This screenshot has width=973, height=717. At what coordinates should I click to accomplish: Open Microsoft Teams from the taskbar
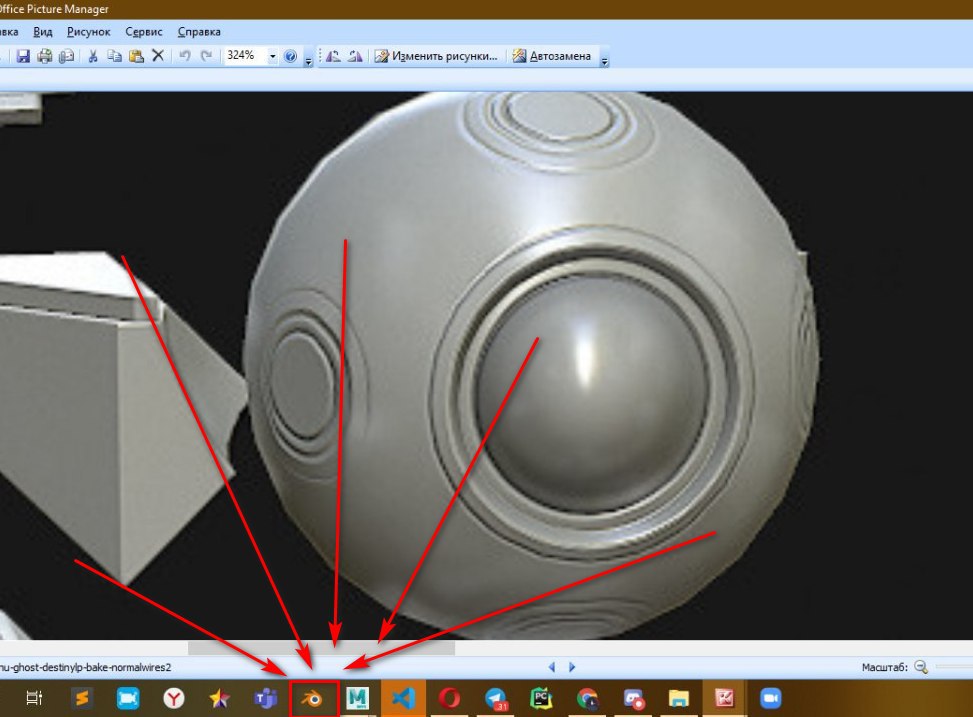point(266,698)
